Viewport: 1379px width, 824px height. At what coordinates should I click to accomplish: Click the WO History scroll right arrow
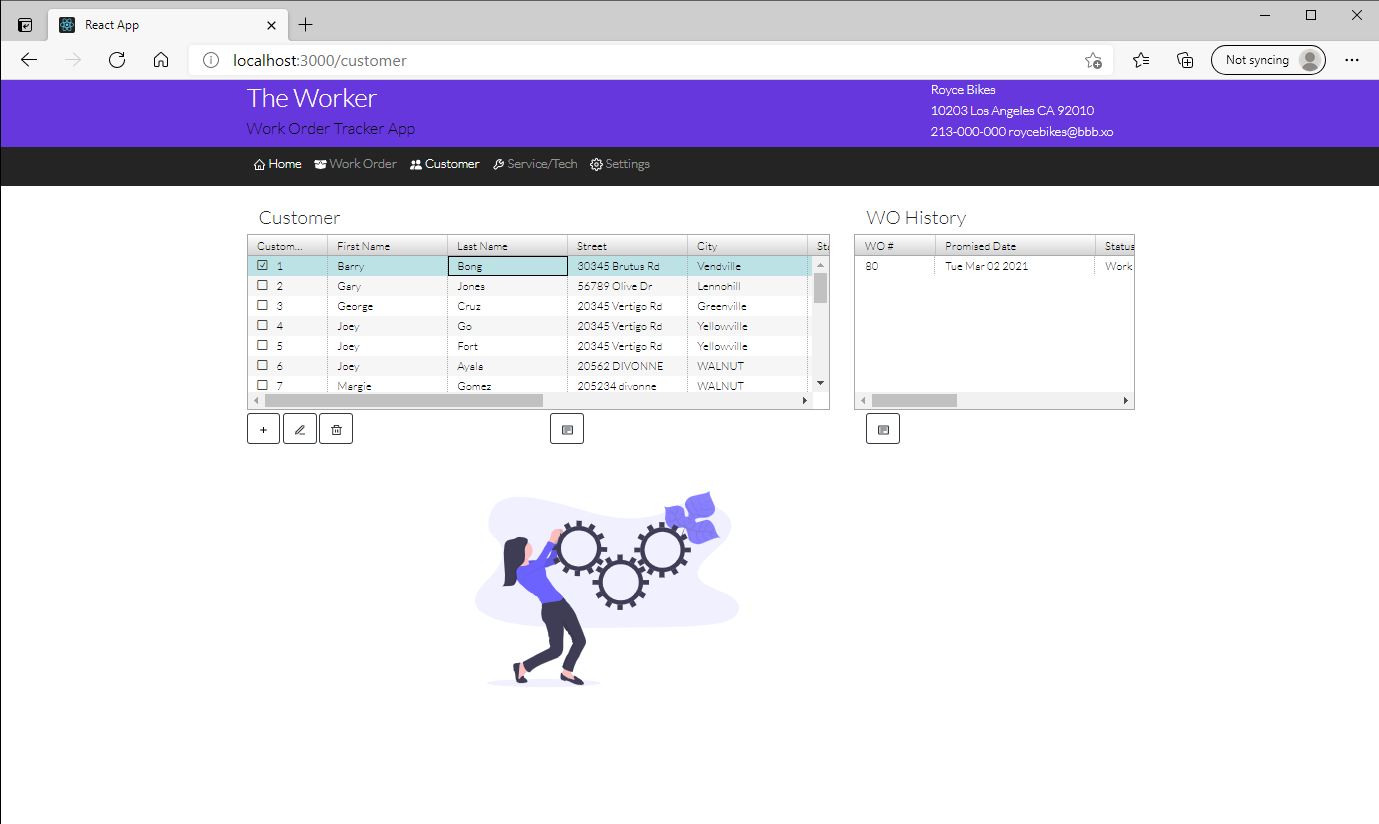click(x=1125, y=400)
